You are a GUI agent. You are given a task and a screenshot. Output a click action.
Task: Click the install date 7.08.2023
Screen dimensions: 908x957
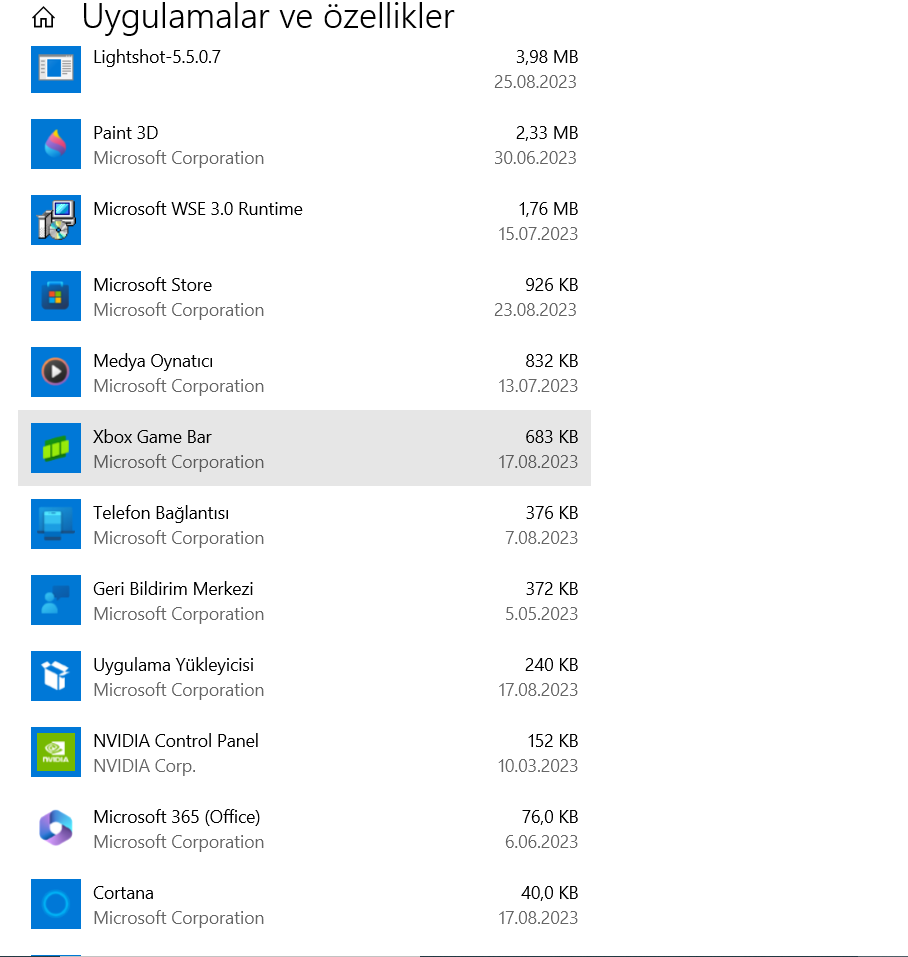tap(541, 538)
